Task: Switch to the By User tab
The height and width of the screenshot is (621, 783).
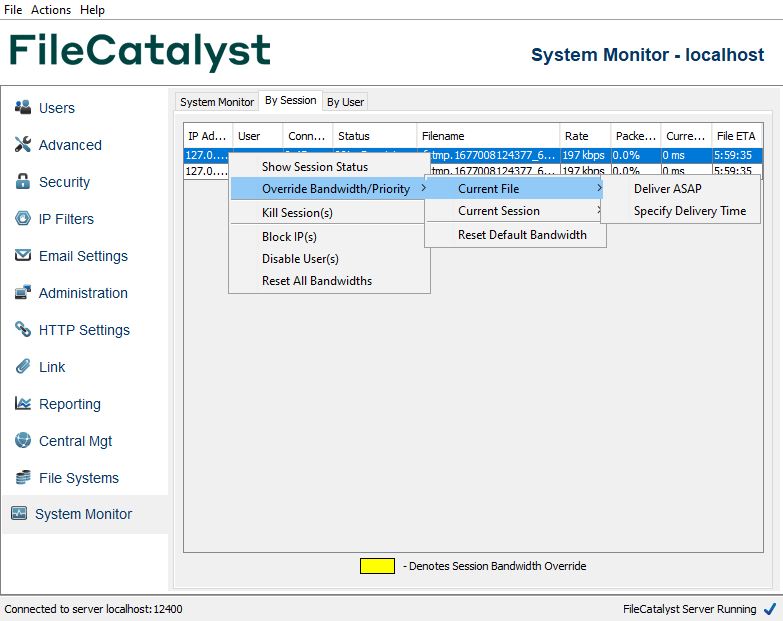Action: (x=345, y=102)
